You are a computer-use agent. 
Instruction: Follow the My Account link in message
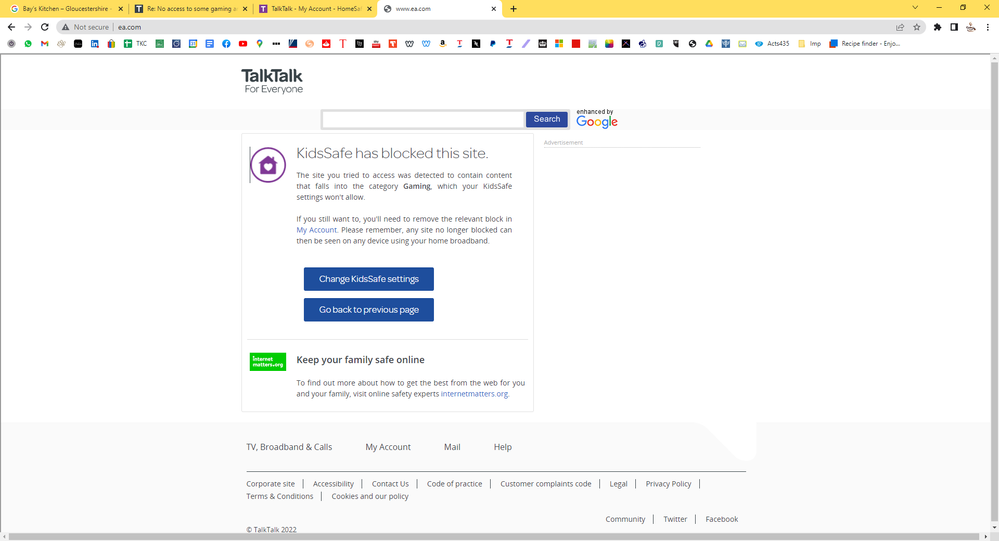click(x=316, y=230)
